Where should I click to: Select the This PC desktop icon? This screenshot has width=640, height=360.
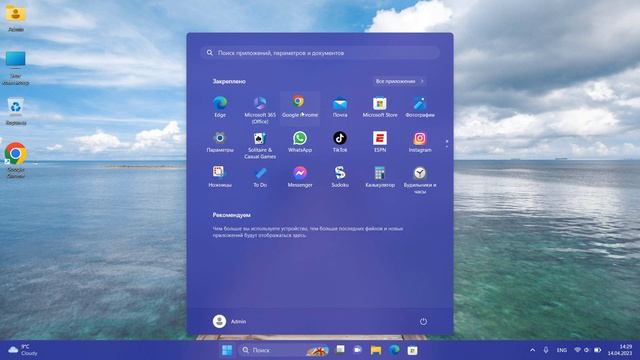16,68
